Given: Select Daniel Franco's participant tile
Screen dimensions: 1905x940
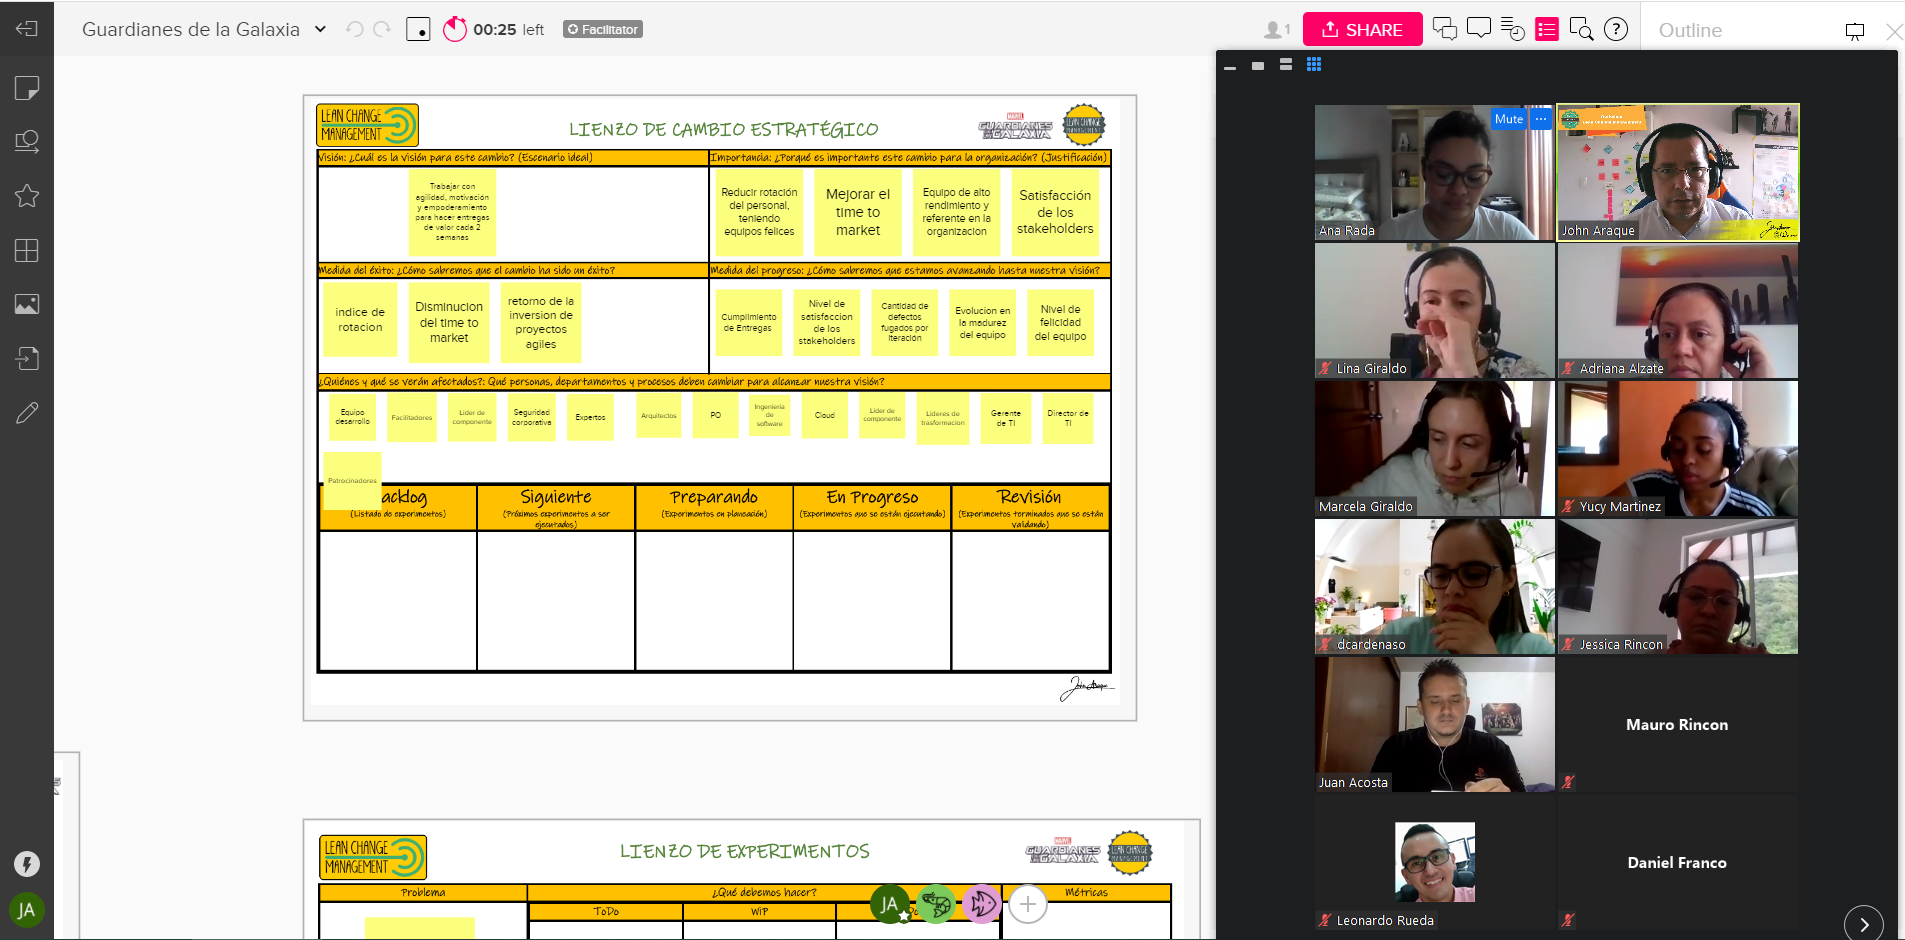Looking at the screenshot, I should (x=1678, y=862).
